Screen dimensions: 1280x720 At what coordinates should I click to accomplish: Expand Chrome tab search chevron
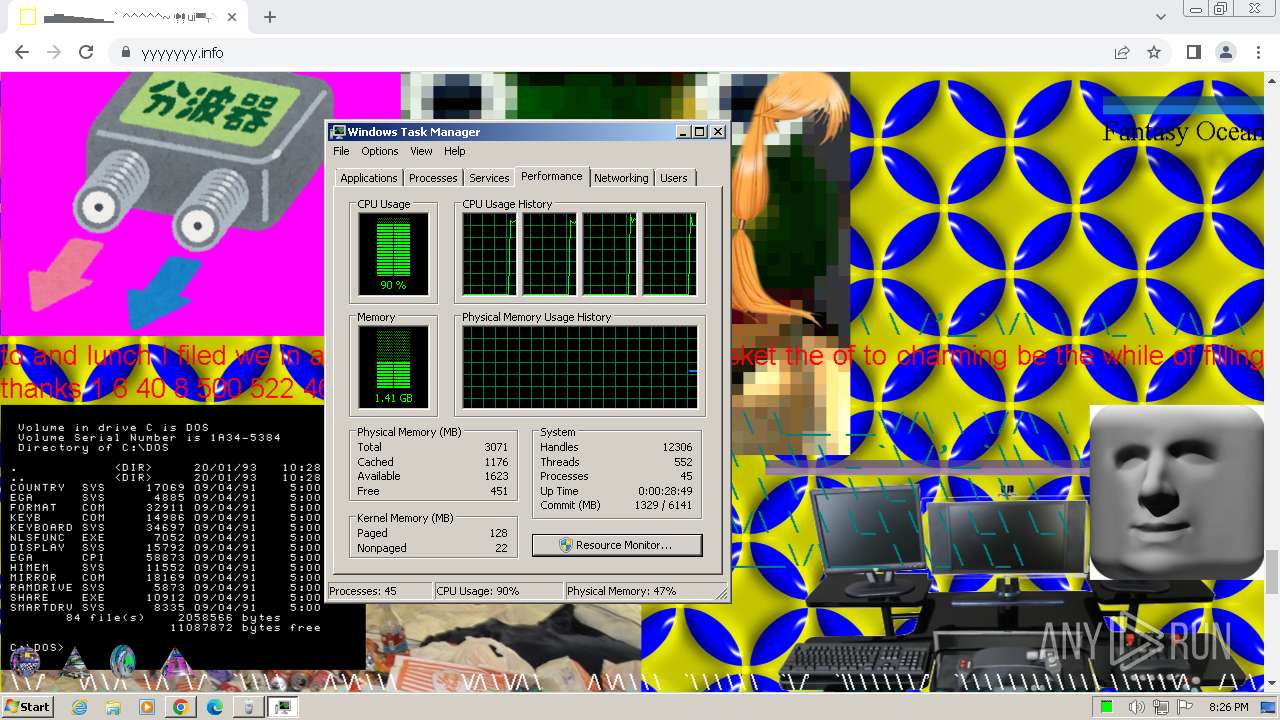[x=1161, y=17]
